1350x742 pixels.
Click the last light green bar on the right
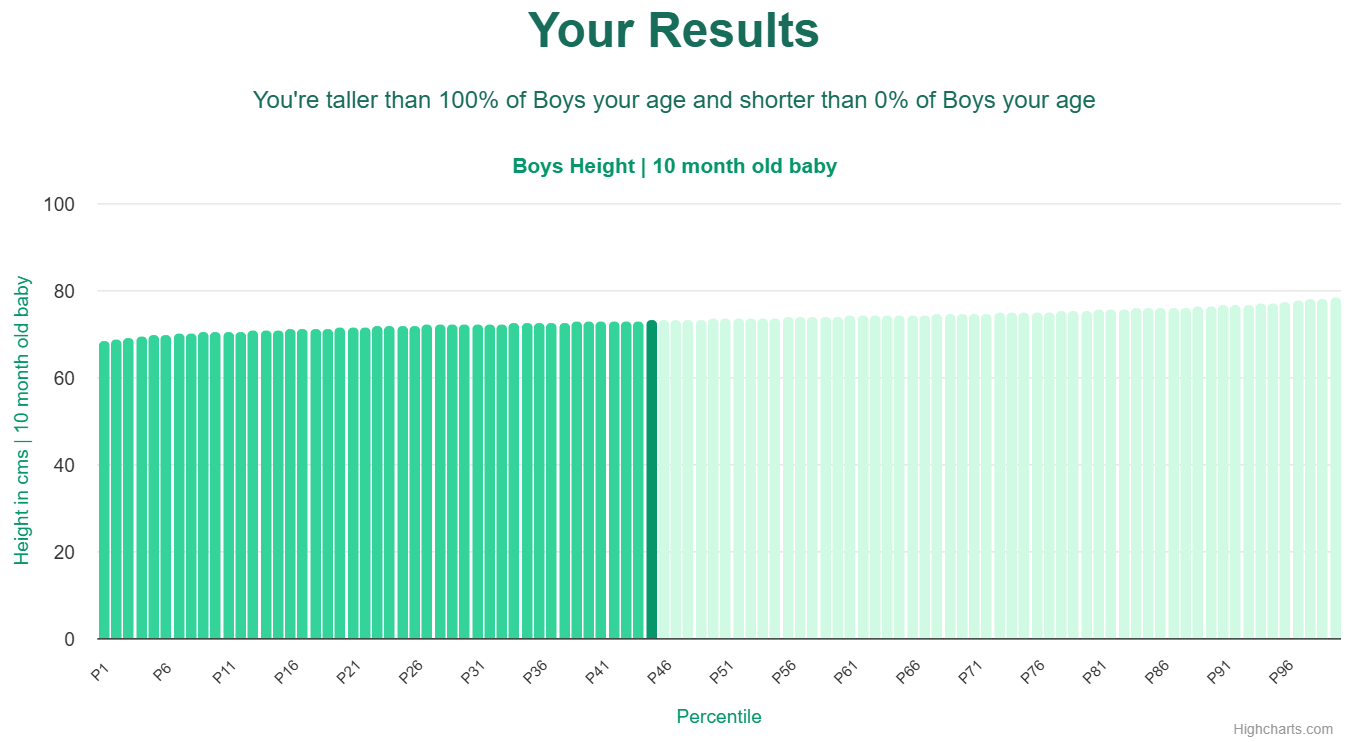coord(1335,468)
